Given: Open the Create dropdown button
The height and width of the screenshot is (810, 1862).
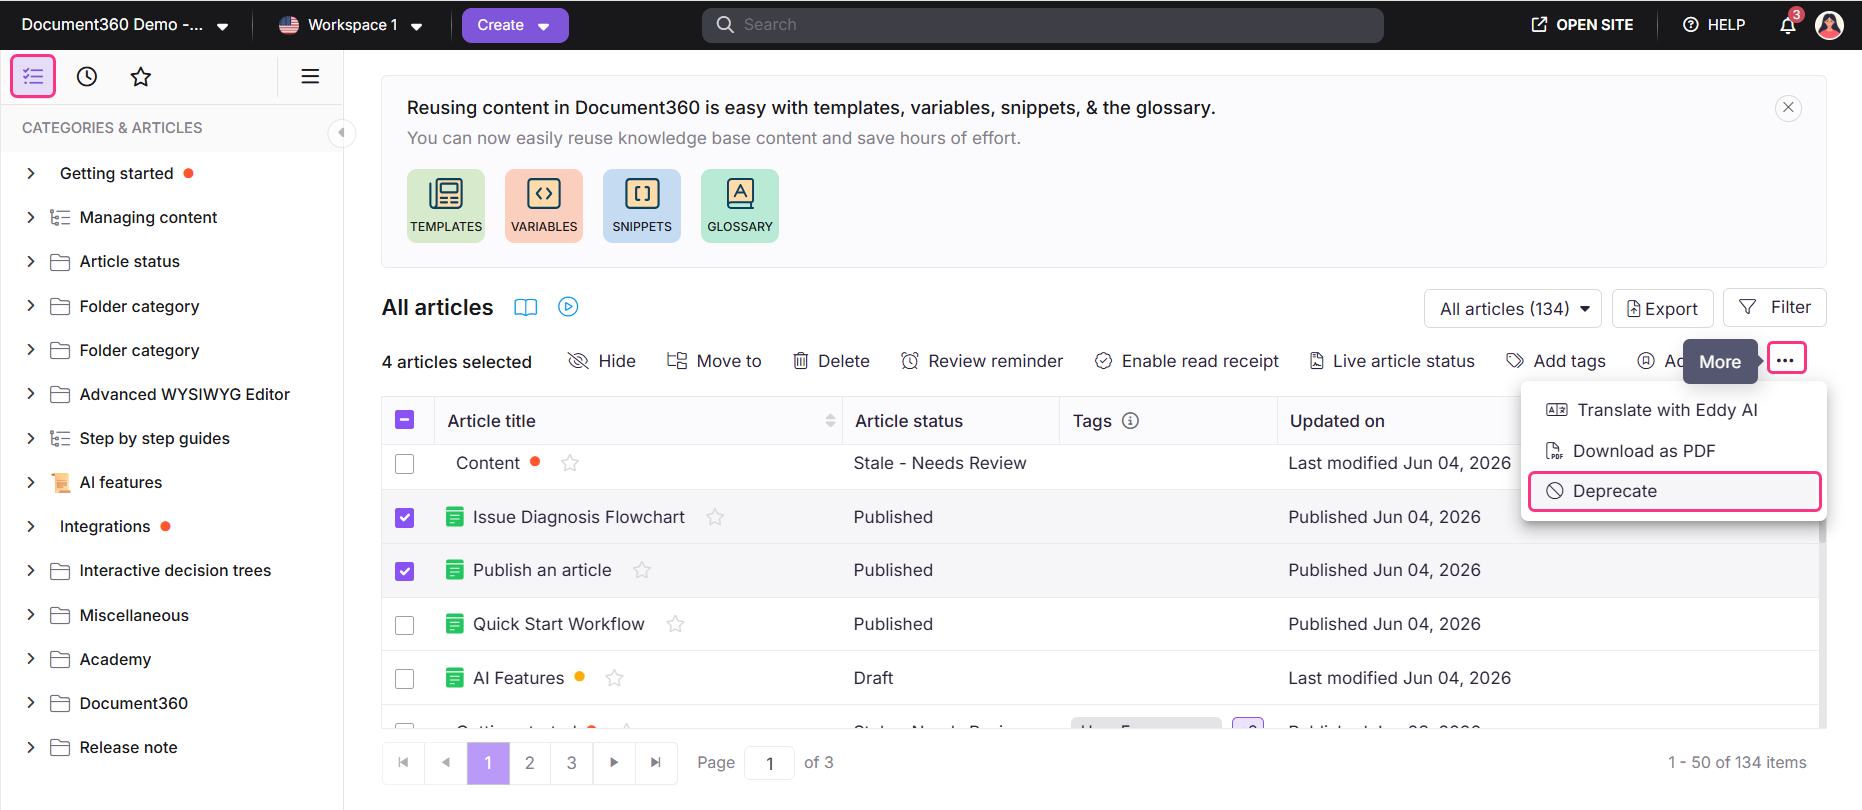Looking at the screenshot, I should pyautogui.click(x=515, y=25).
